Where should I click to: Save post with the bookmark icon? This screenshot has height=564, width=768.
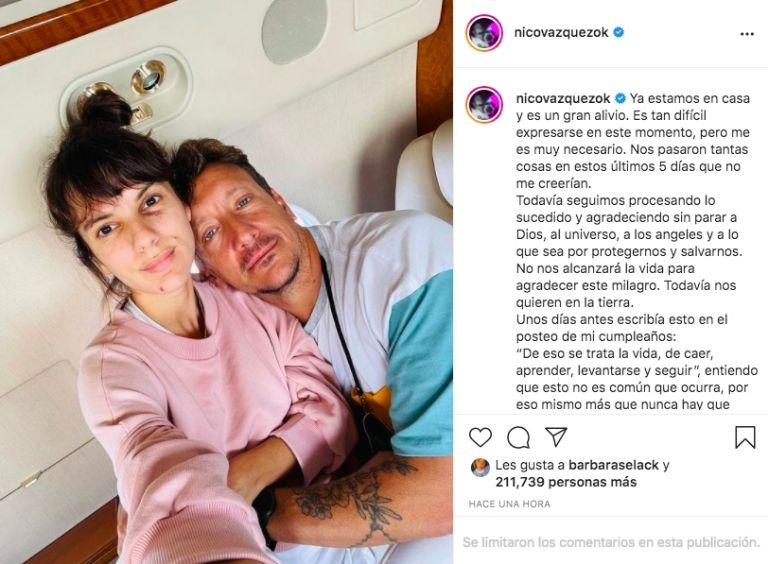click(745, 437)
